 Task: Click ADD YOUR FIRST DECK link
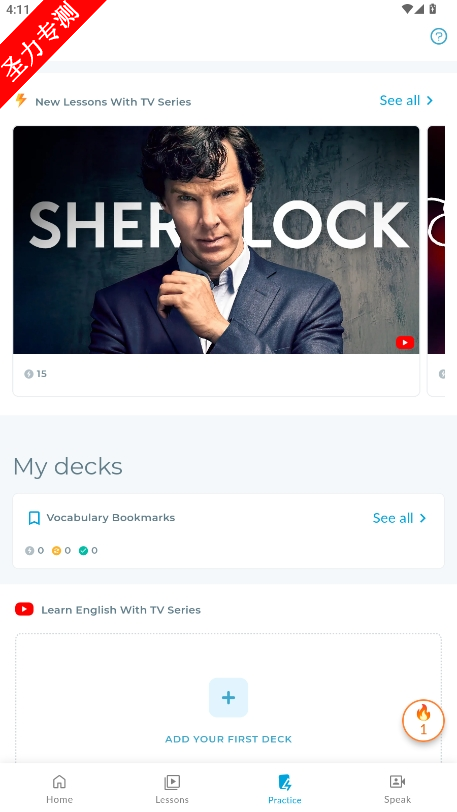coord(228,739)
